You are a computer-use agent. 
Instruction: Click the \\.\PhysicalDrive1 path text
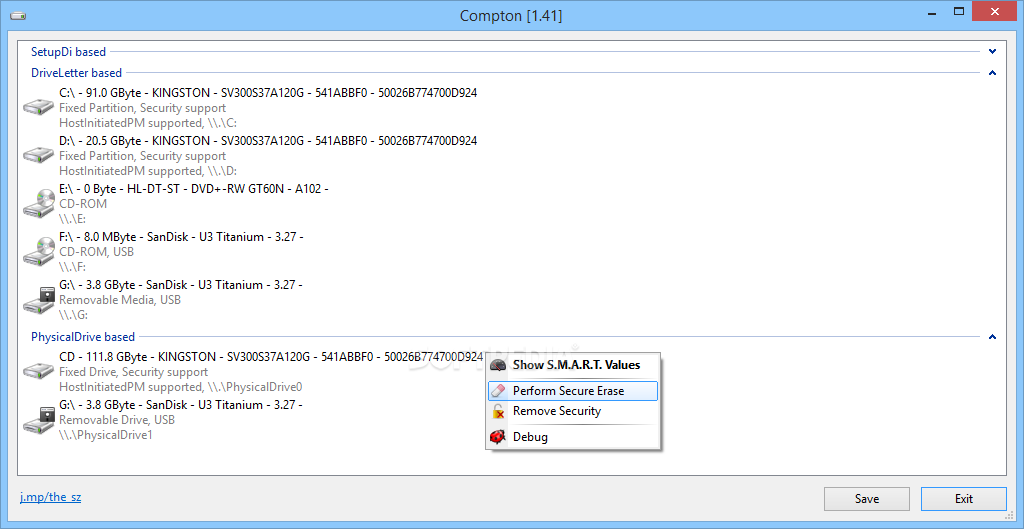coord(106,435)
